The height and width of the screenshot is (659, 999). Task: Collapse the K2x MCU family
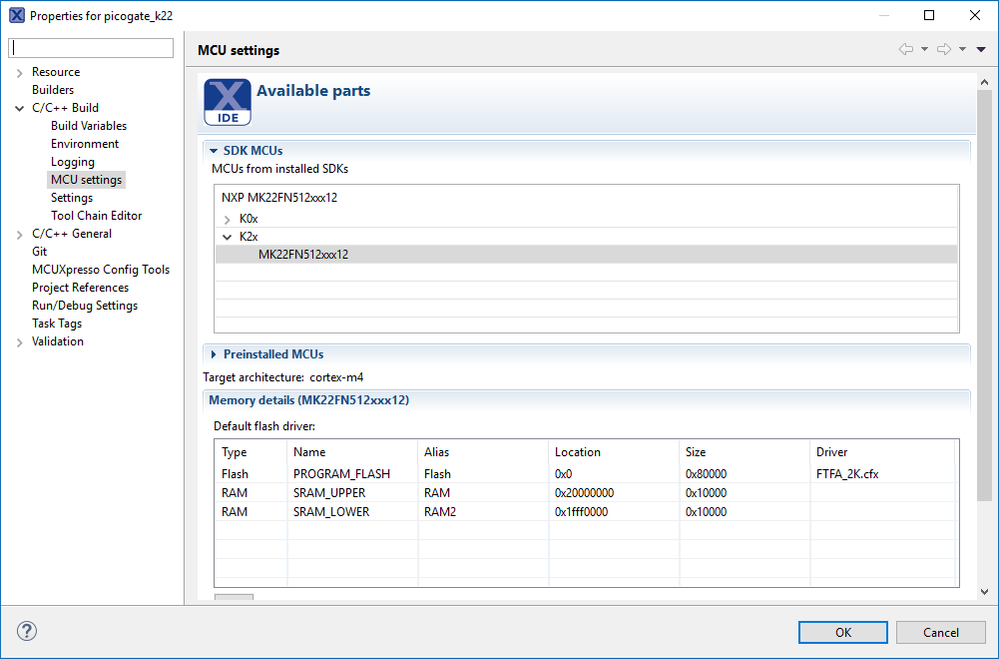(x=227, y=237)
